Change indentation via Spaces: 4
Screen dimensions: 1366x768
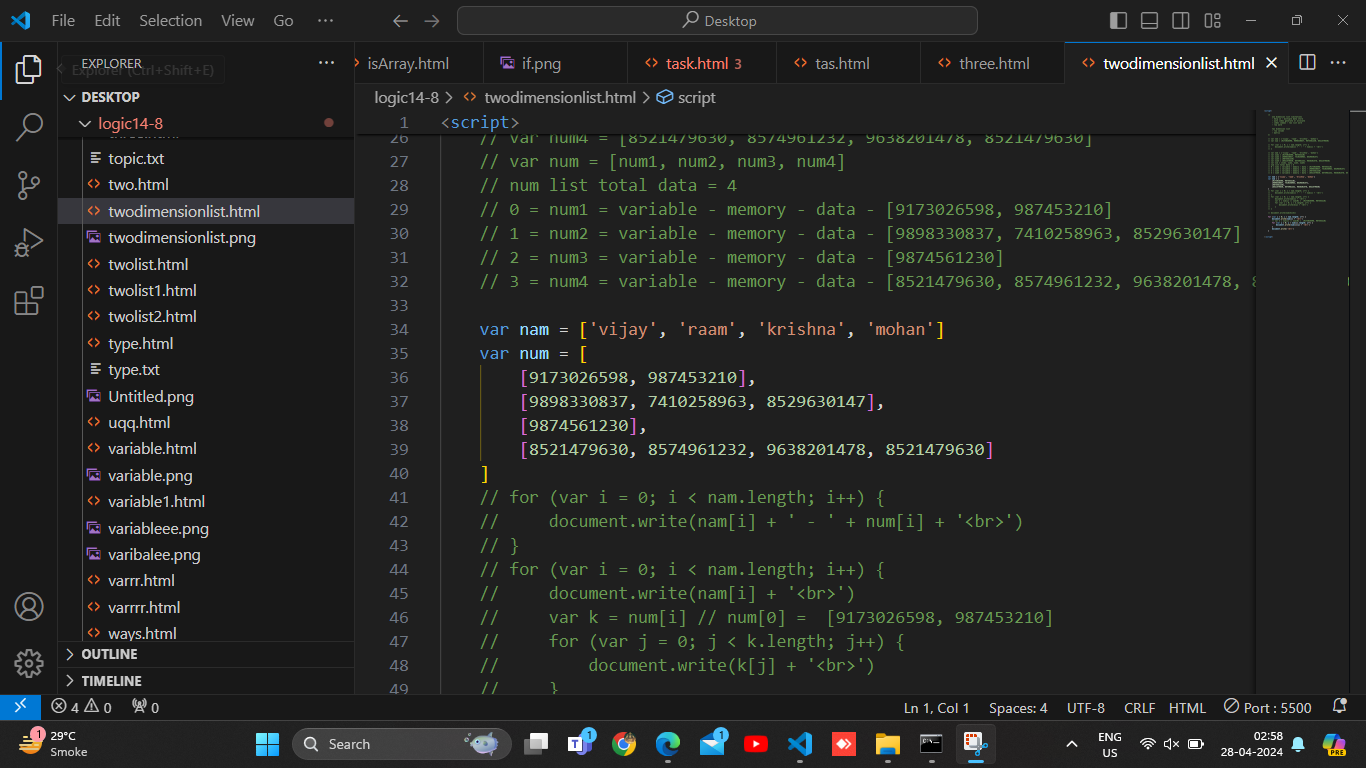click(1018, 708)
